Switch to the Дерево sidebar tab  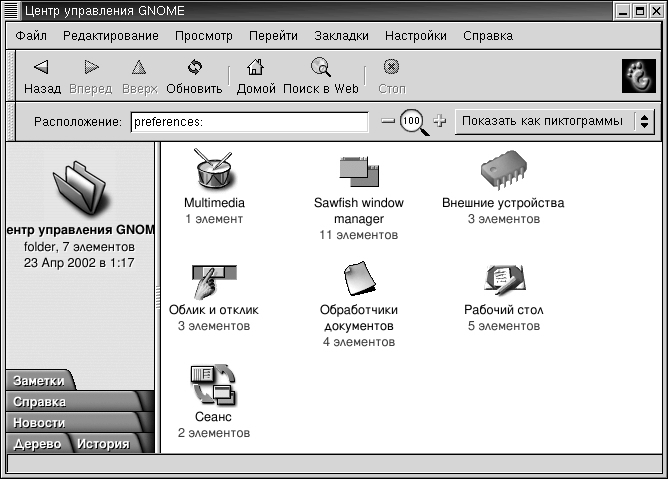[x=37, y=443]
